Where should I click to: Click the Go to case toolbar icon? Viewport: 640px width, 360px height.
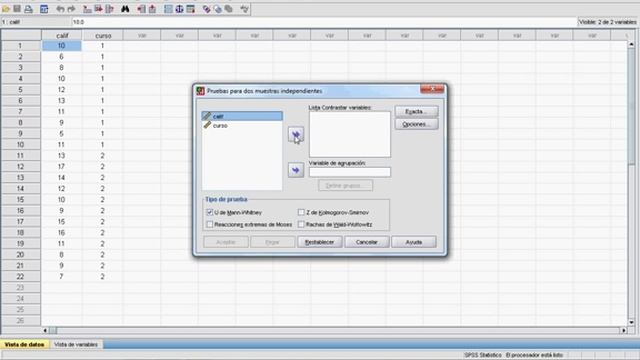click(x=87, y=9)
